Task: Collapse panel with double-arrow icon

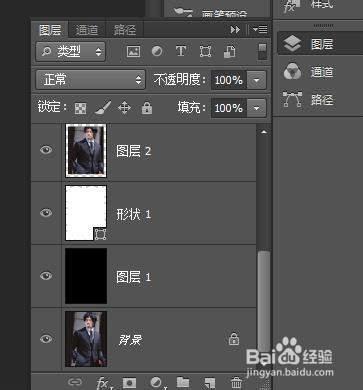Action: coord(235,30)
